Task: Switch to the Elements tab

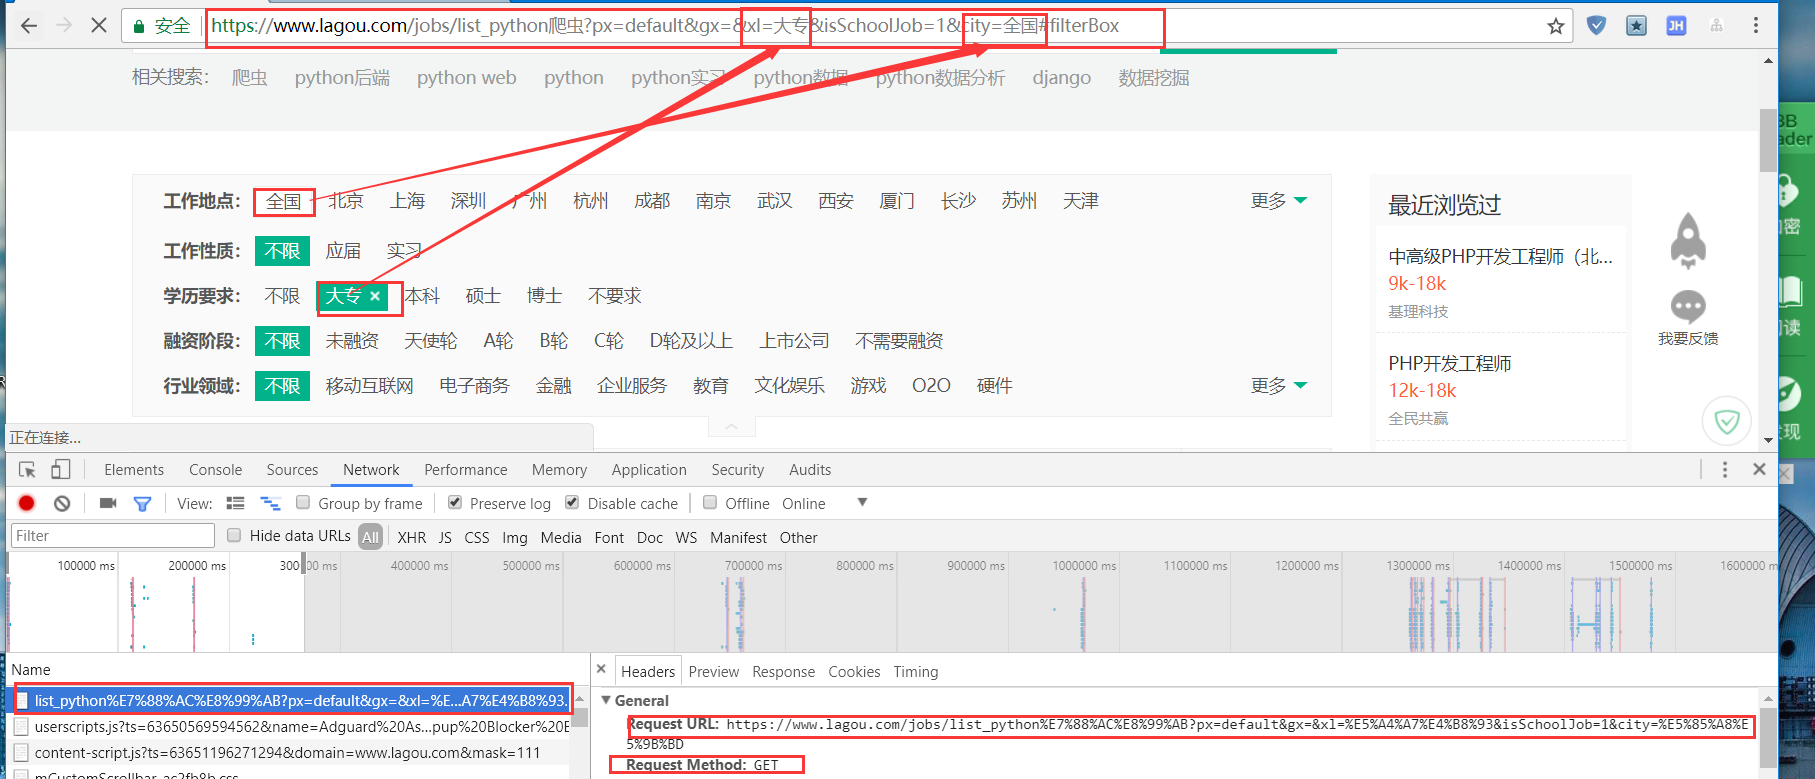Action: click(134, 470)
